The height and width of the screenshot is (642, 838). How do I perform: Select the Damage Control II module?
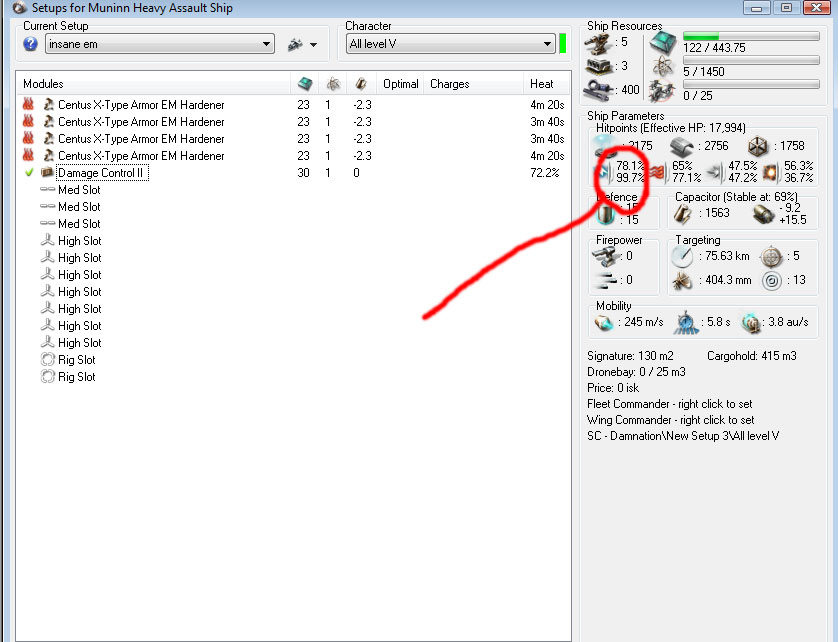click(100, 173)
